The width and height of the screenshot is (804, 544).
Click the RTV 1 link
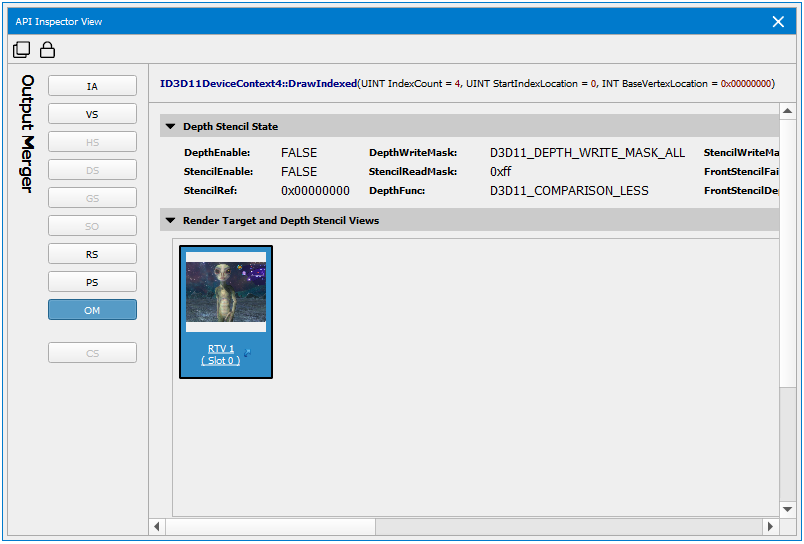221,349
